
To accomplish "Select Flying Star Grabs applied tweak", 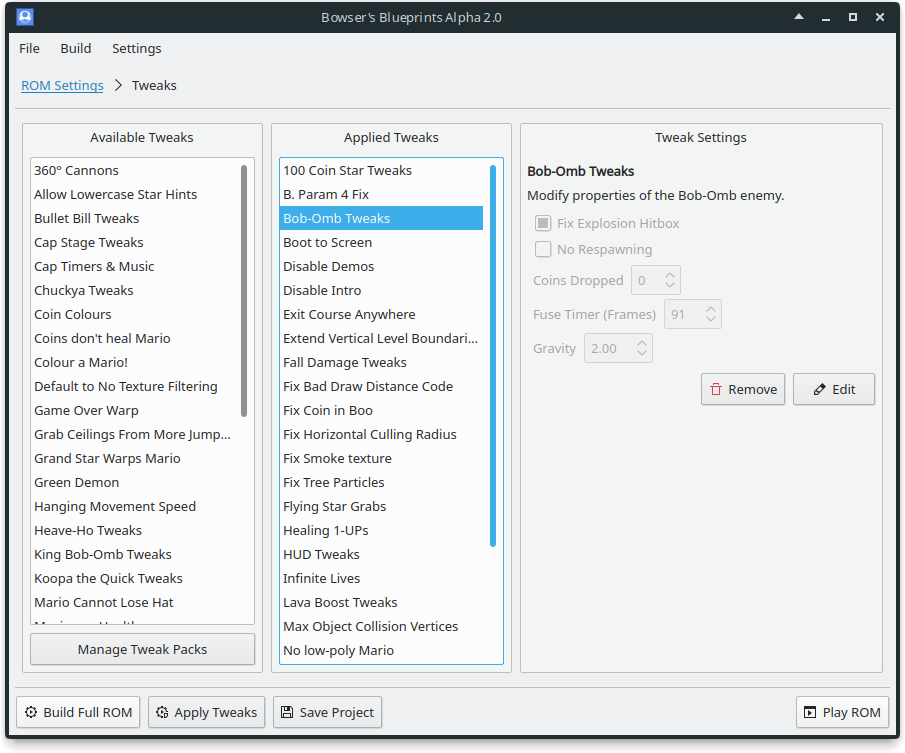I will pyautogui.click(x=382, y=506).
